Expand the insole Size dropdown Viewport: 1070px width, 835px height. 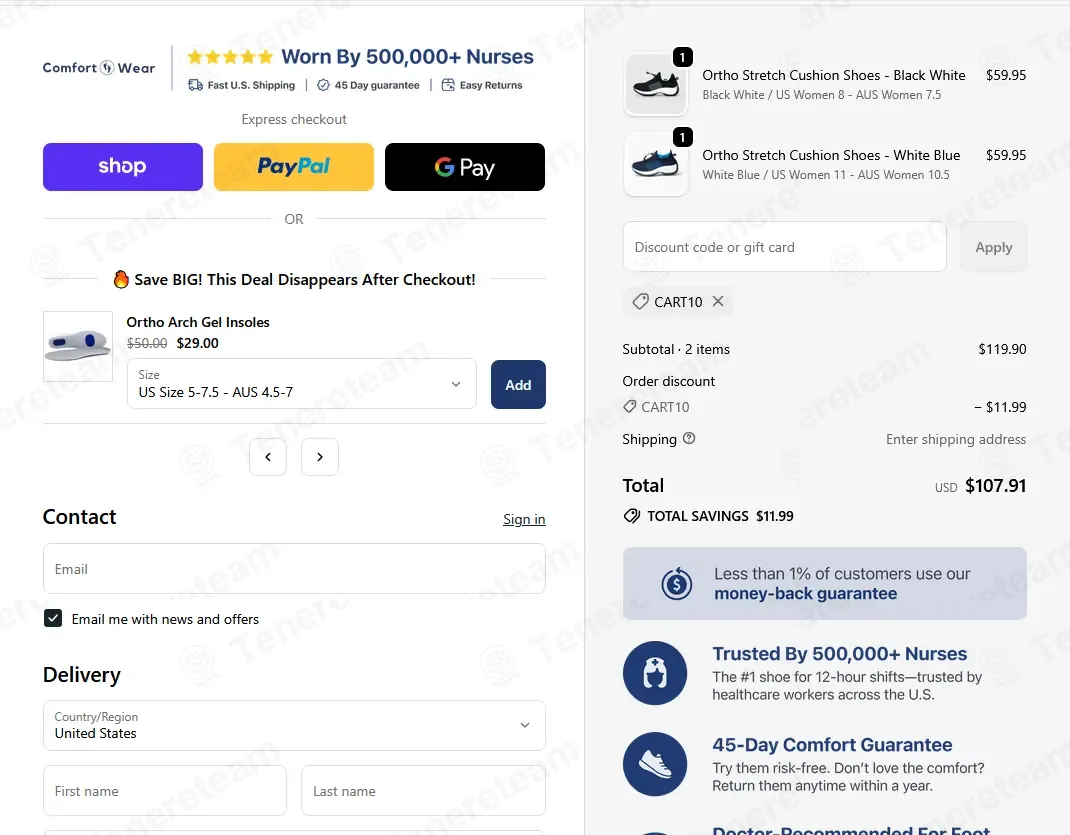(302, 383)
